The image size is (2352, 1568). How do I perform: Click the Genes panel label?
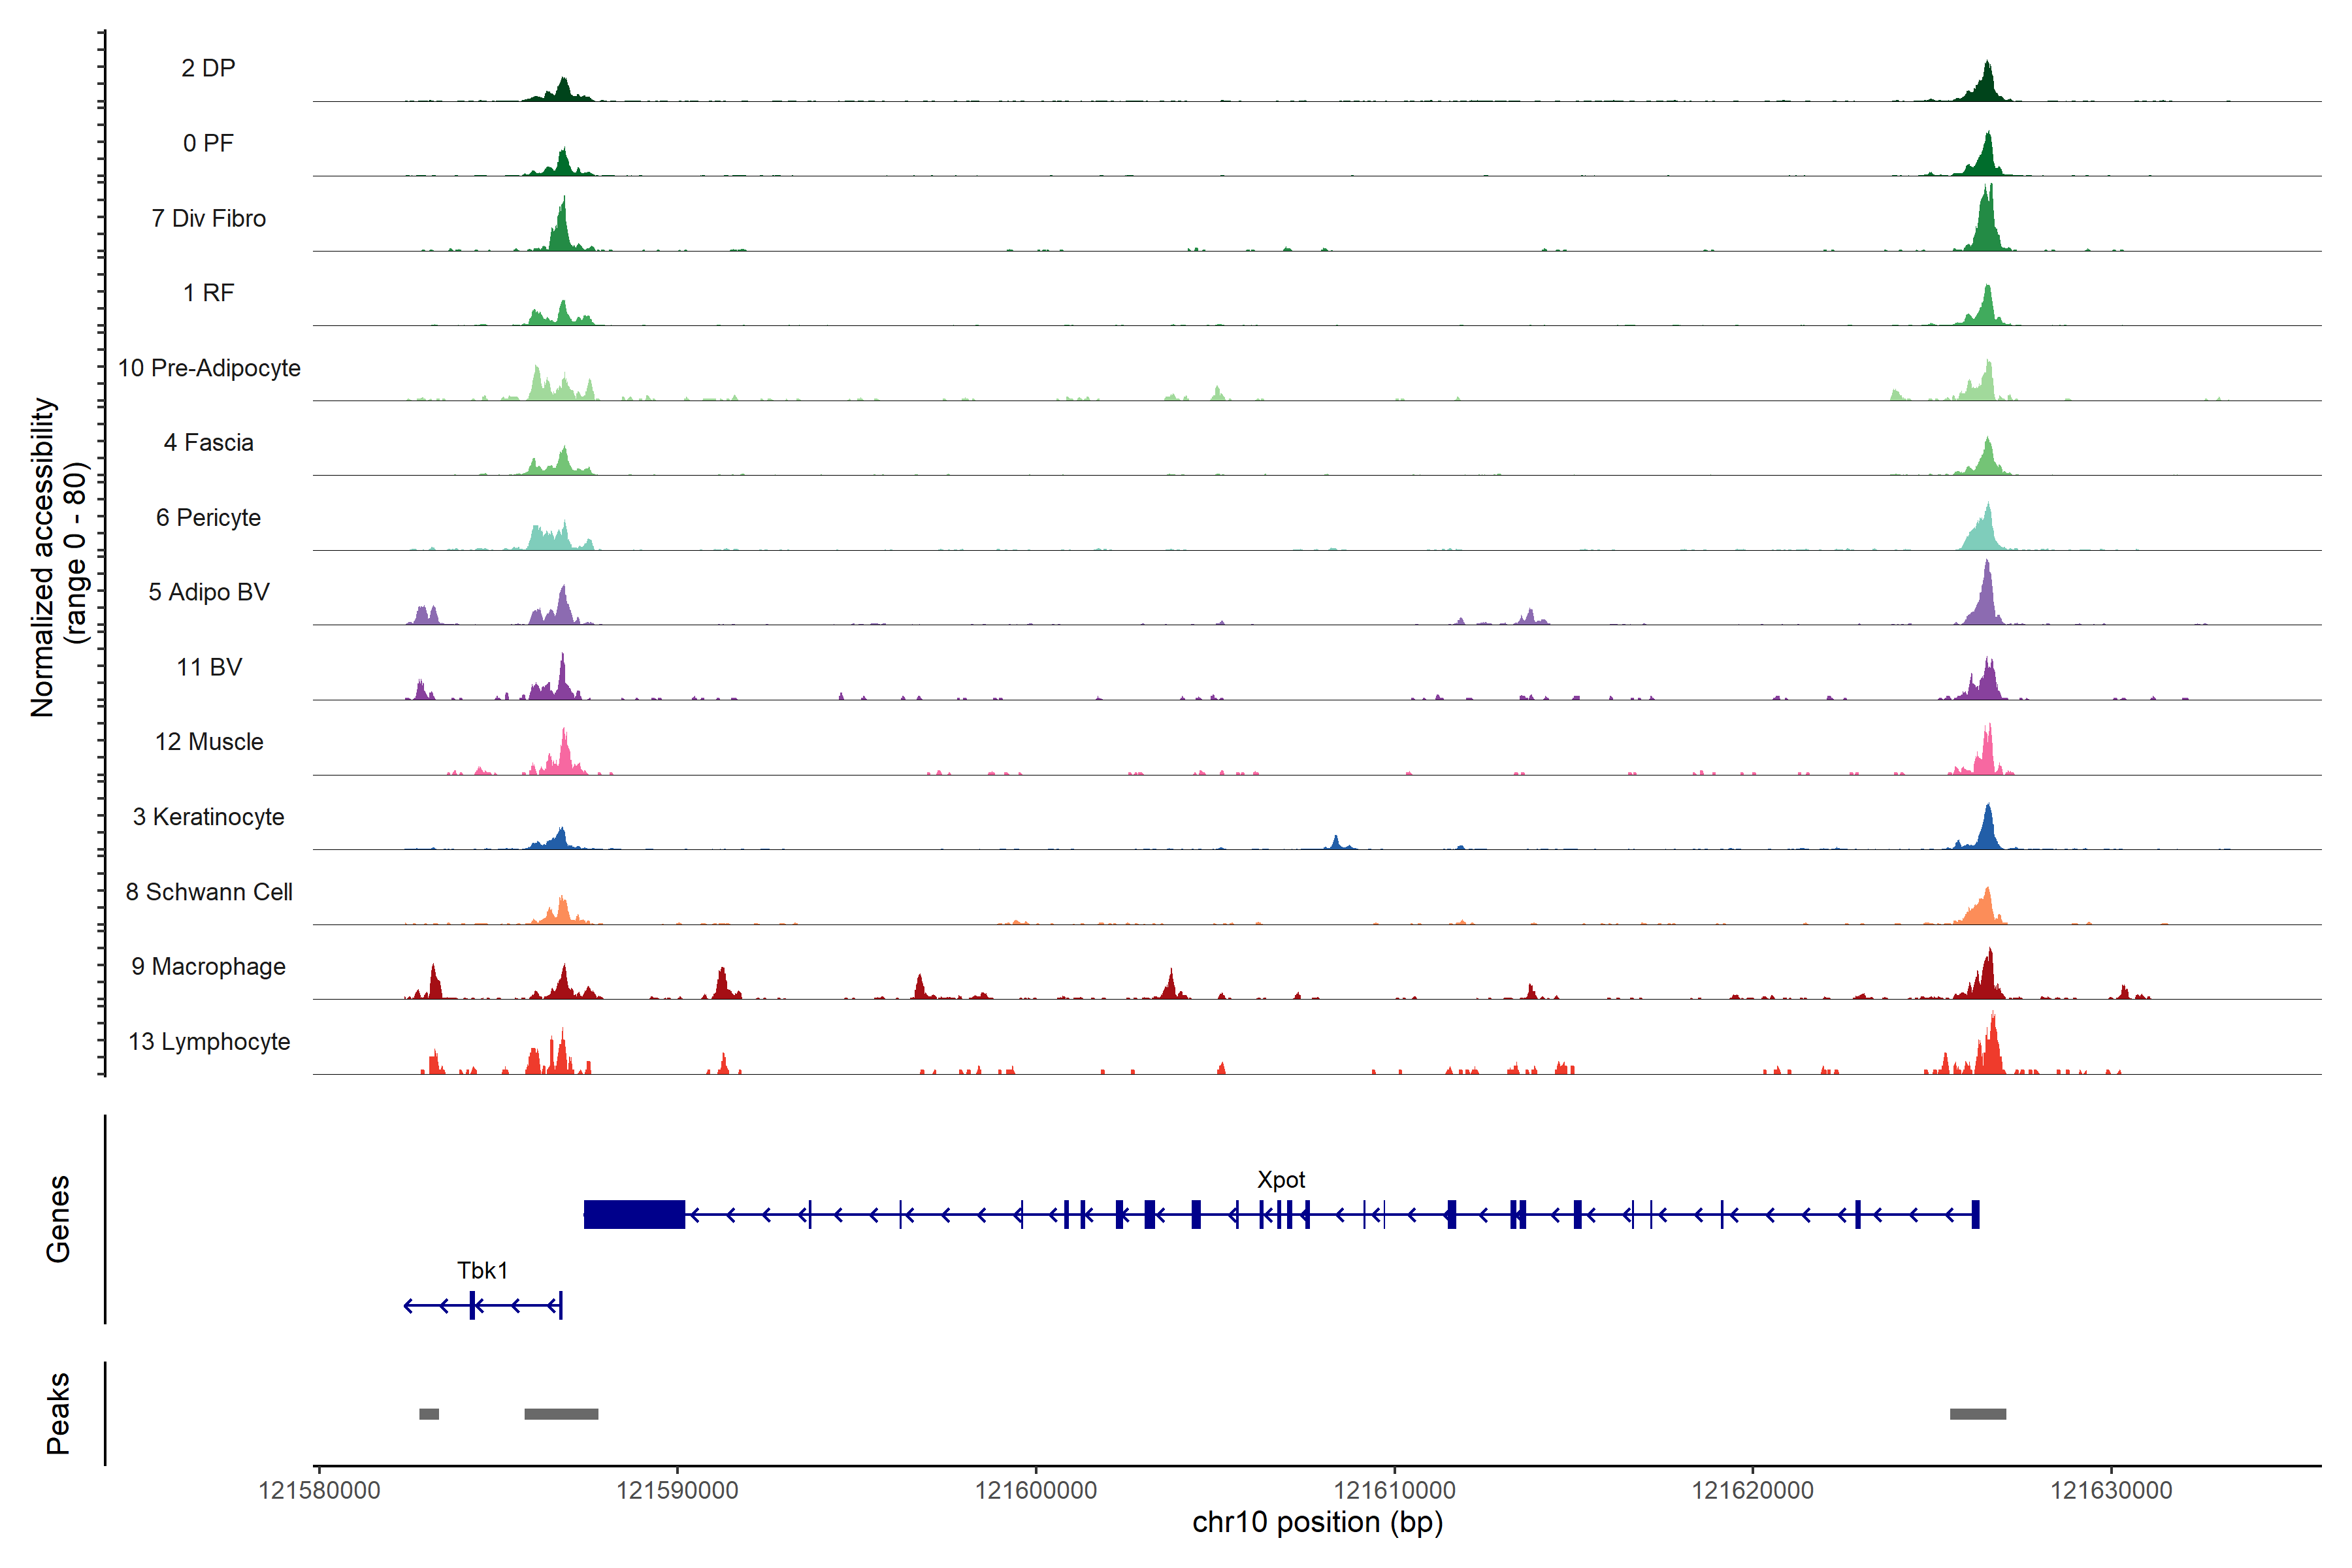(x=58, y=1218)
